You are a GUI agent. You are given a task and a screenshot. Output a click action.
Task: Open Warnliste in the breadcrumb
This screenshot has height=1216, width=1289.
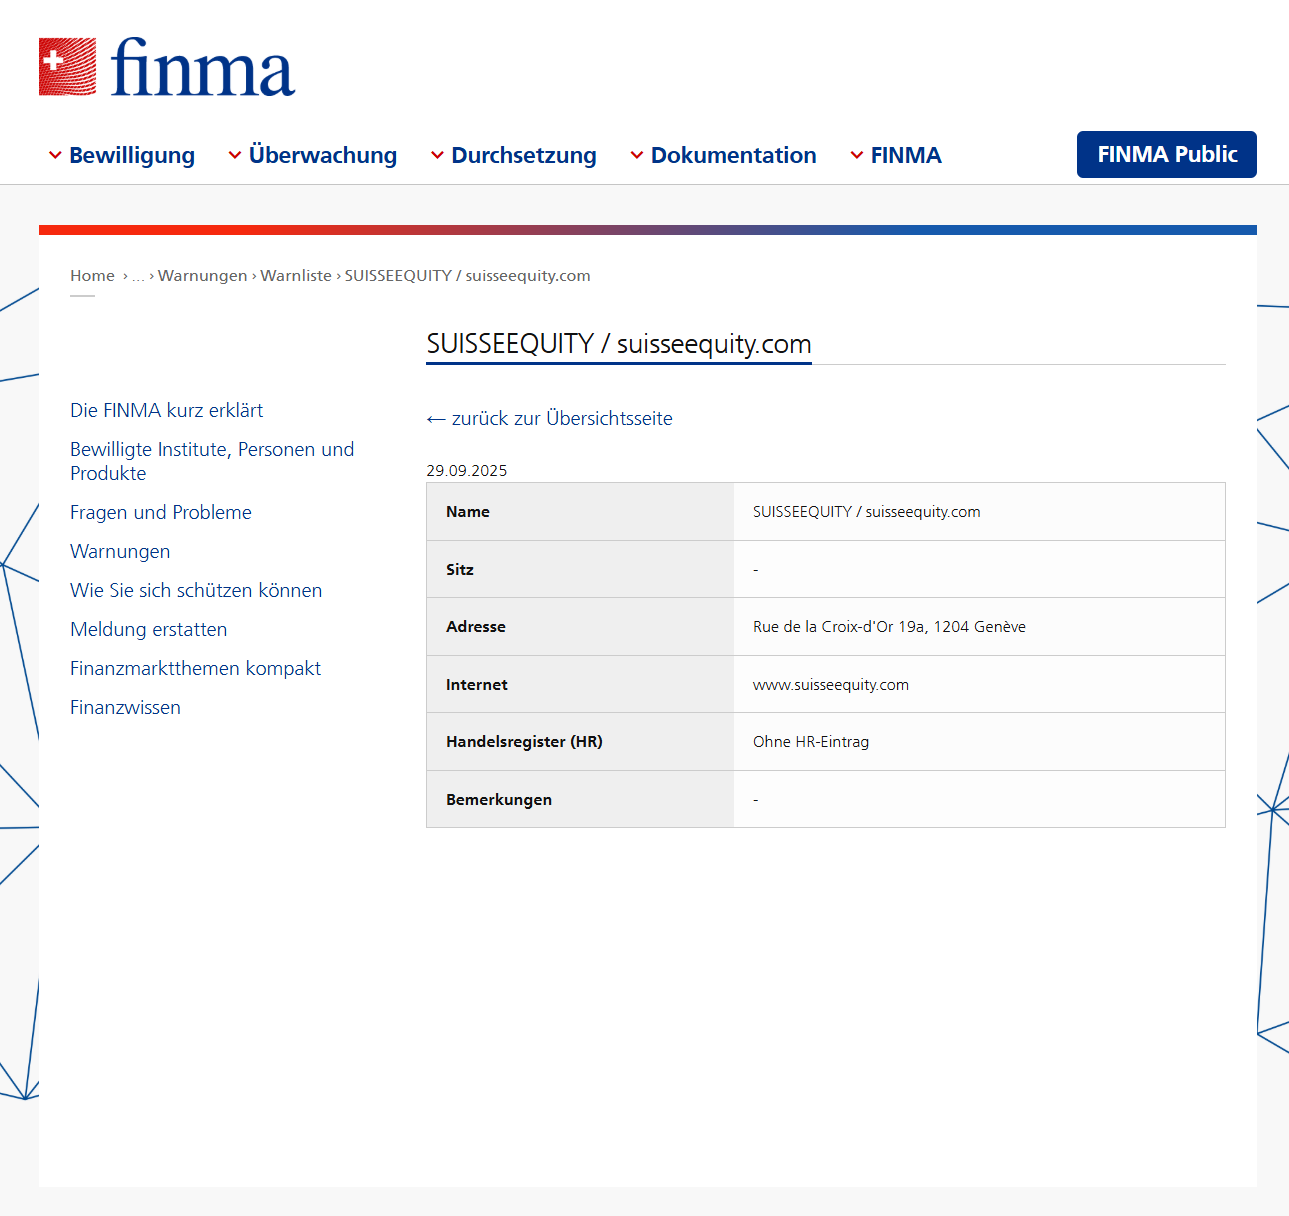click(296, 276)
